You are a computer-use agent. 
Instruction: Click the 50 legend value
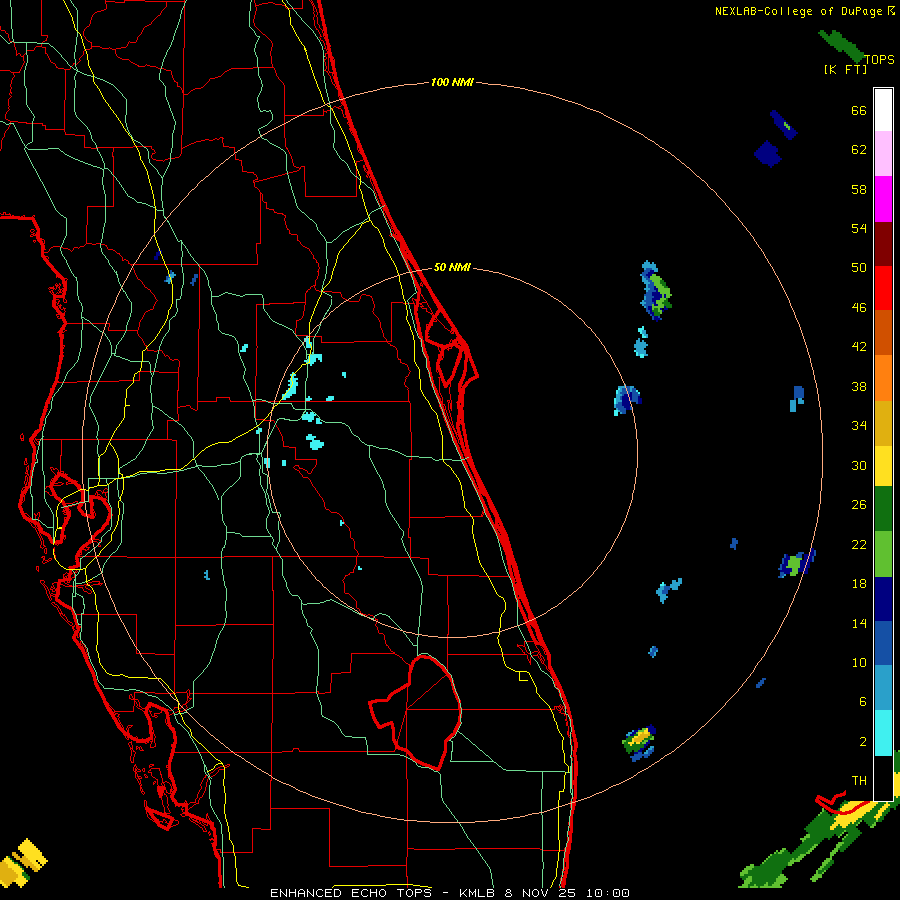859,267
